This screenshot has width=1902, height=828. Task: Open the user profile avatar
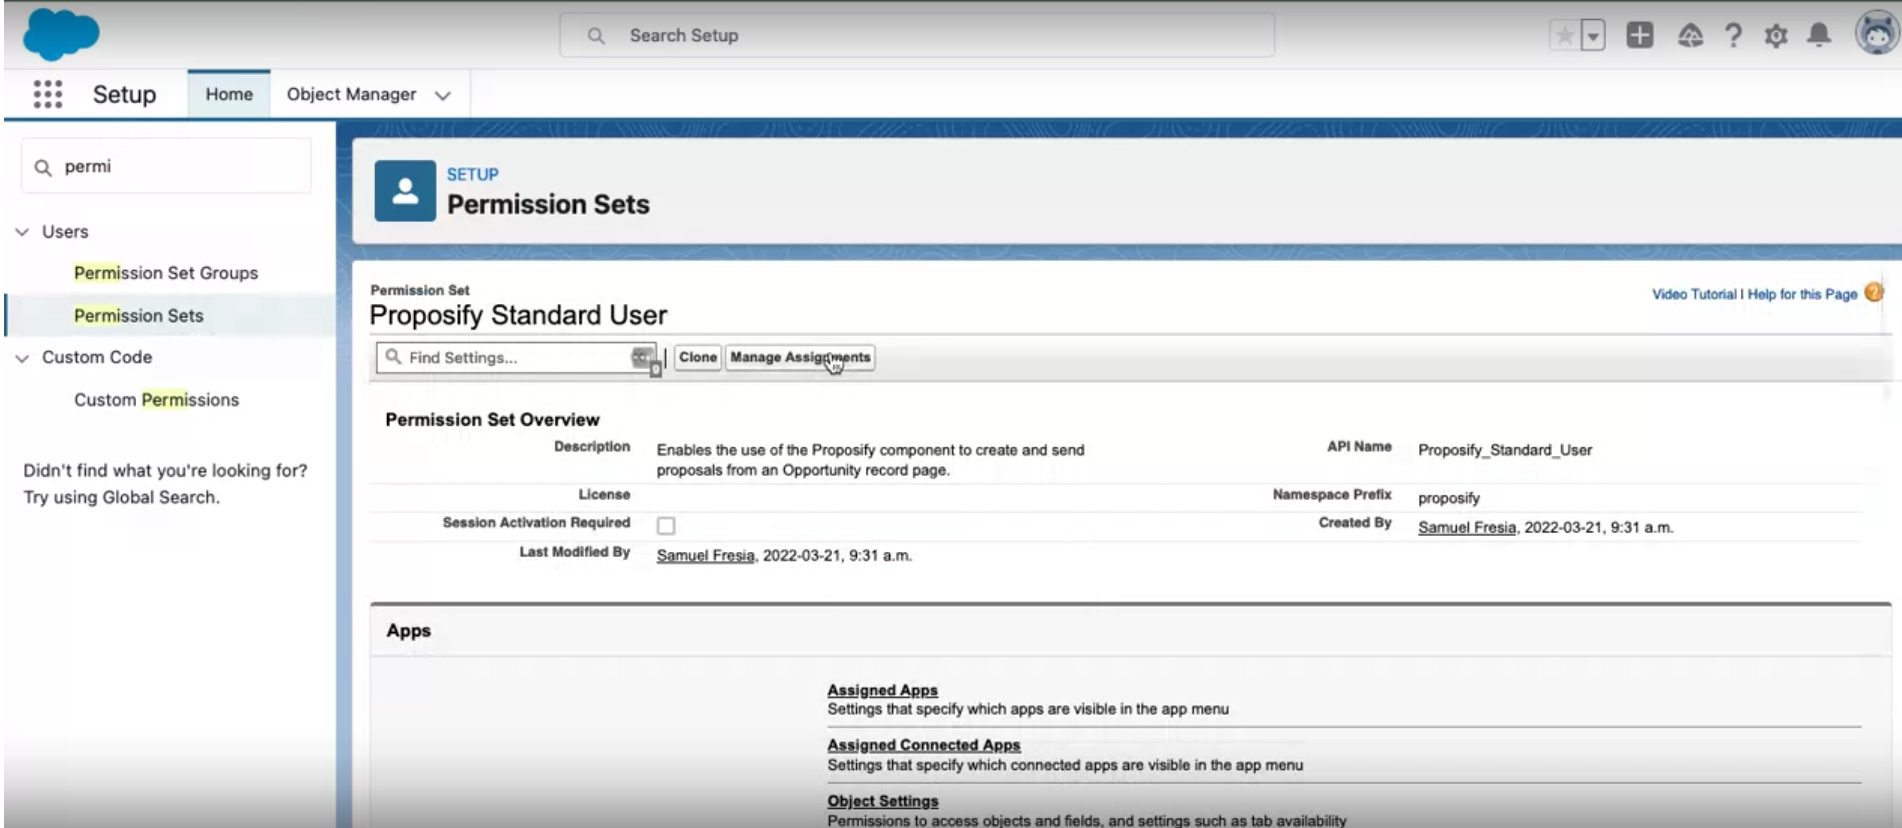coord(1876,33)
